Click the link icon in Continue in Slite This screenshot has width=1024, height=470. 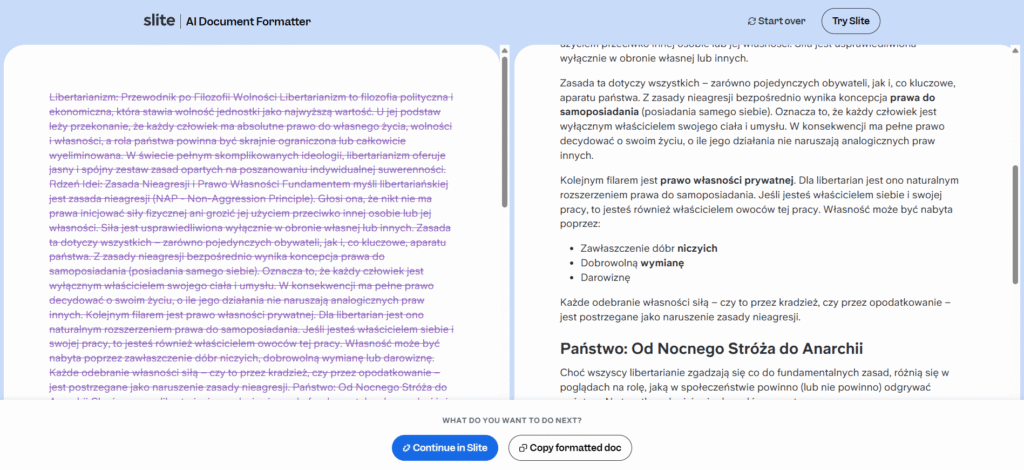[406, 448]
